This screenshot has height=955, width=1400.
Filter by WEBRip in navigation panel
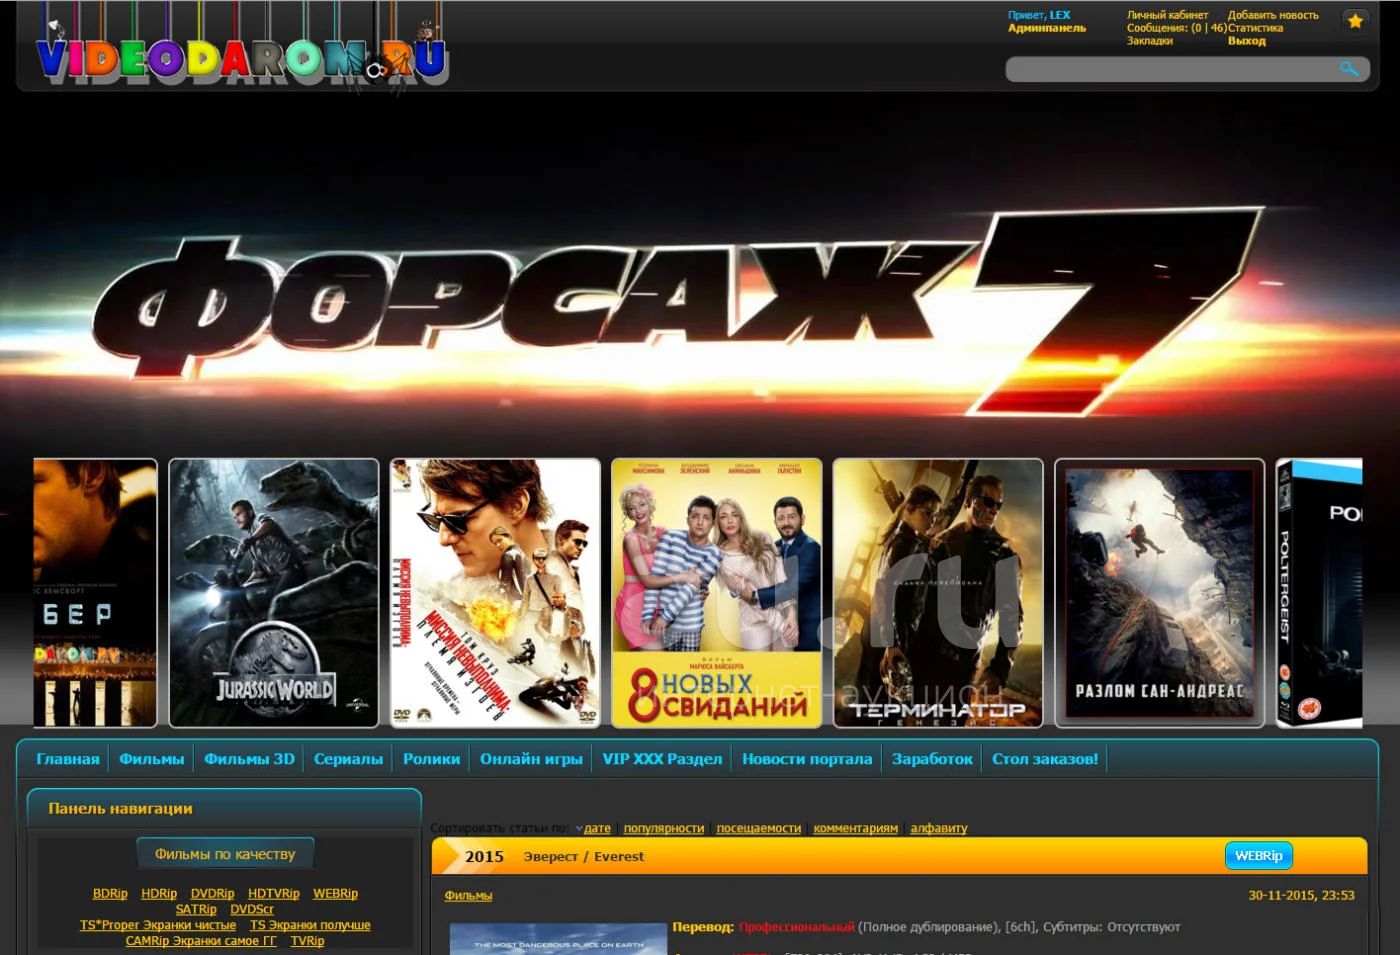335,894
